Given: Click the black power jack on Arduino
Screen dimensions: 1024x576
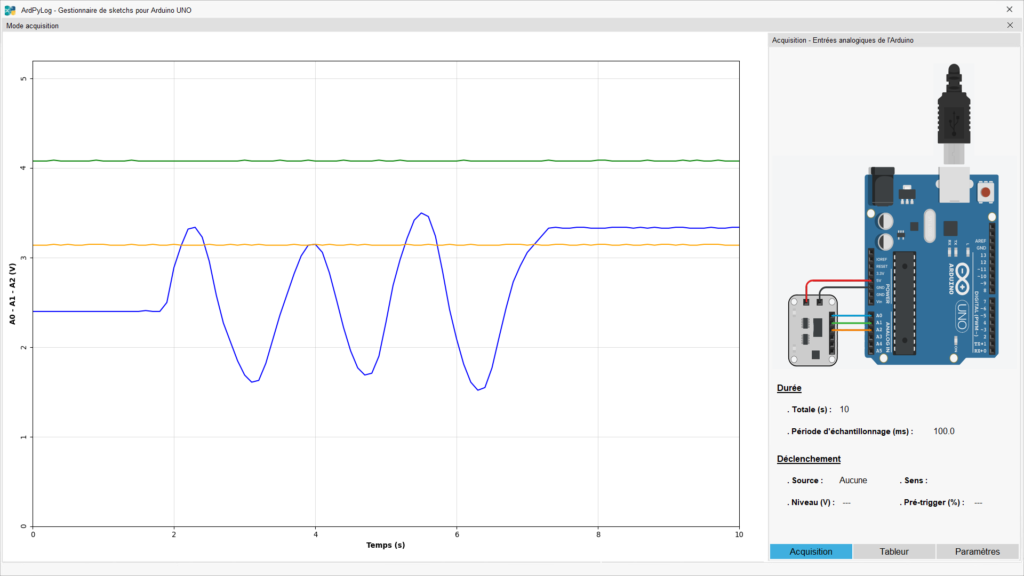Looking at the screenshot, I should [881, 186].
